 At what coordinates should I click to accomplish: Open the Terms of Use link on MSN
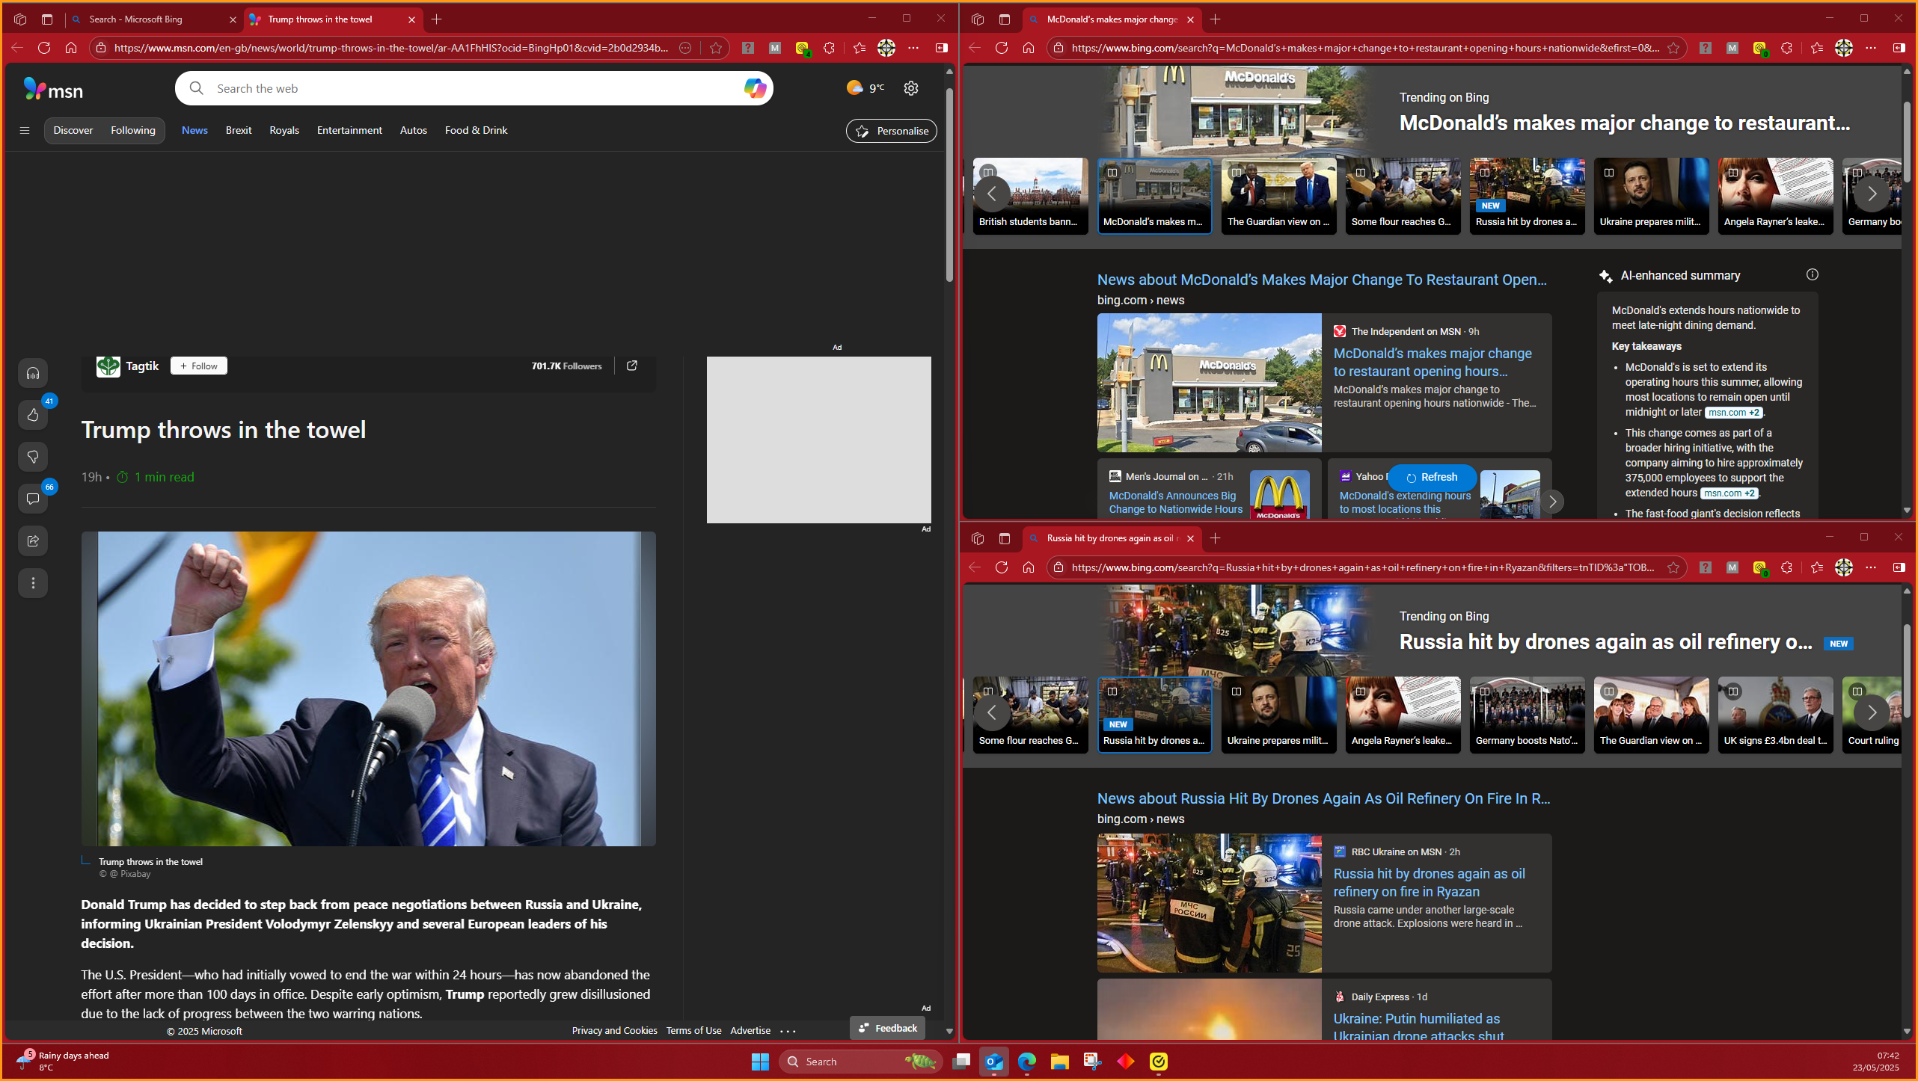pyautogui.click(x=694, y=1031)
